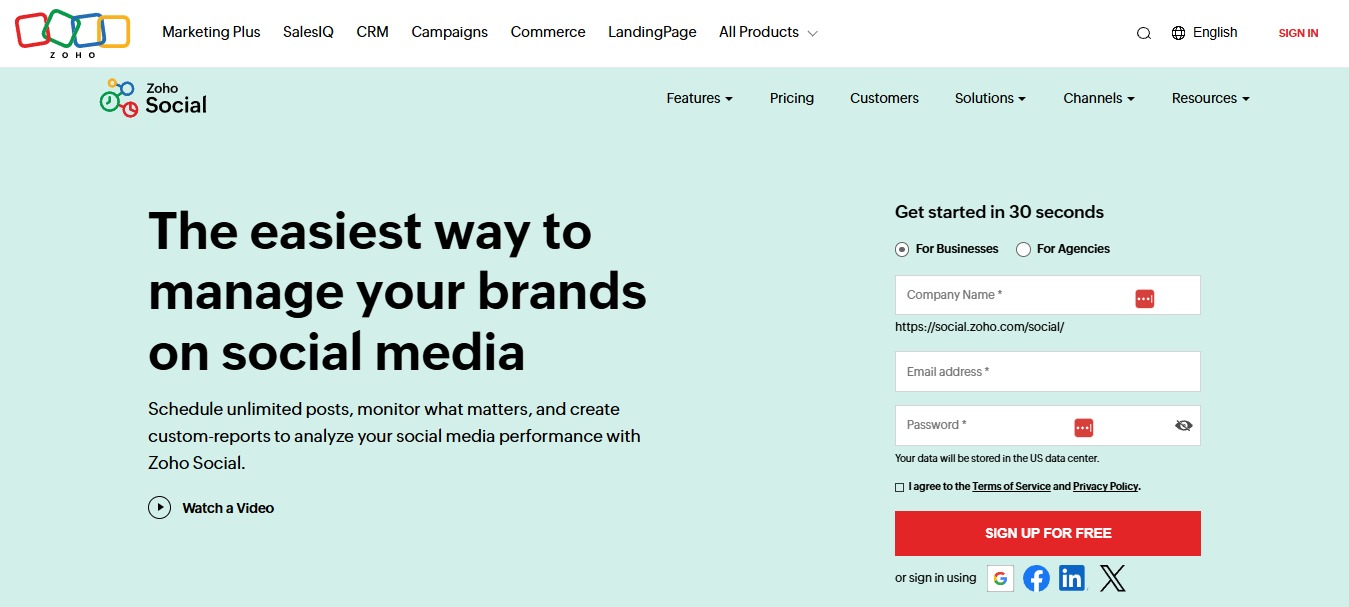
Task: Open the Features dropdown menu
Action: pyautogui.click(x=699, y=98)
